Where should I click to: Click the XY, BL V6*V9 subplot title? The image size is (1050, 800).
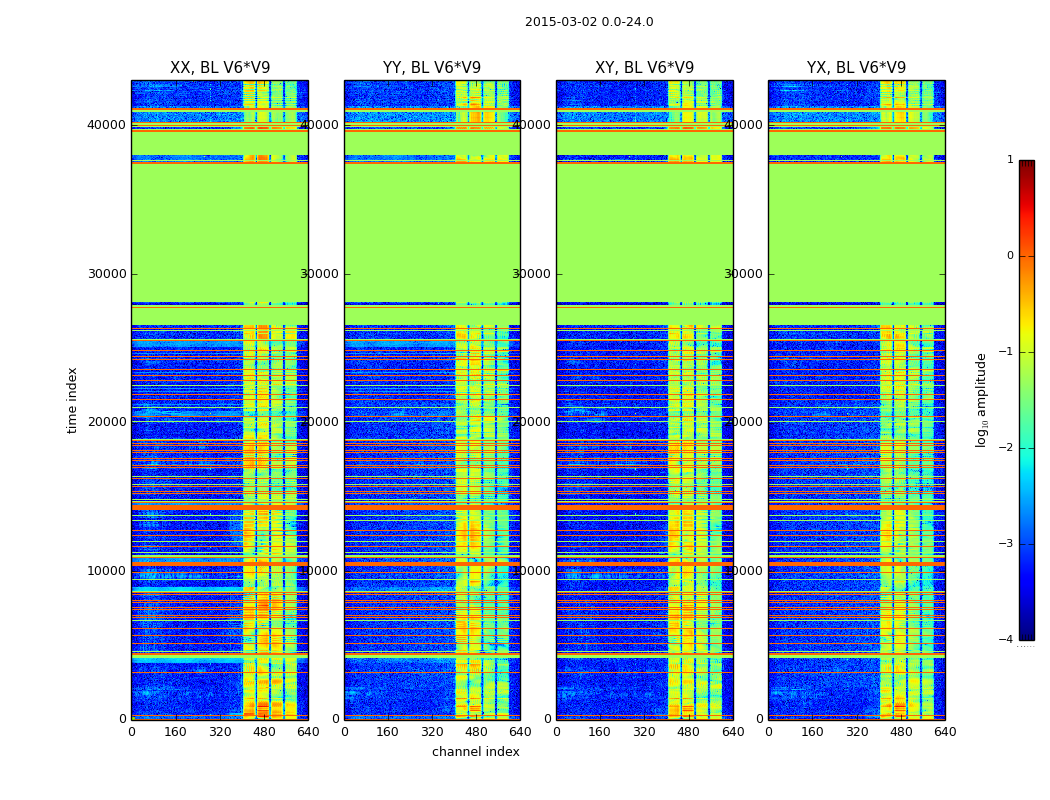644,68
